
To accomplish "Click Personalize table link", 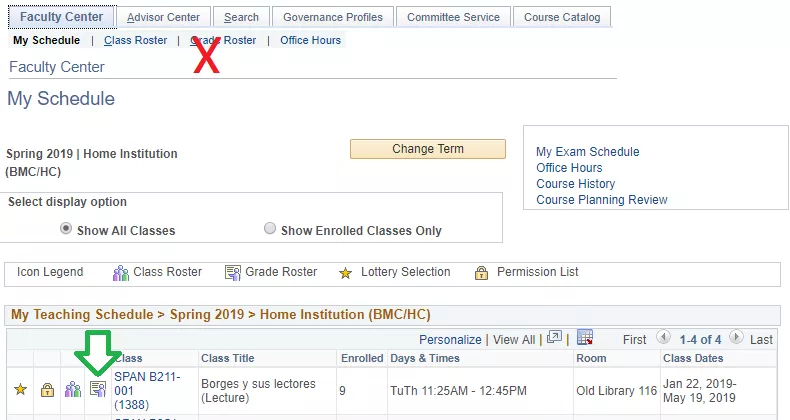I will pos(450,340).
